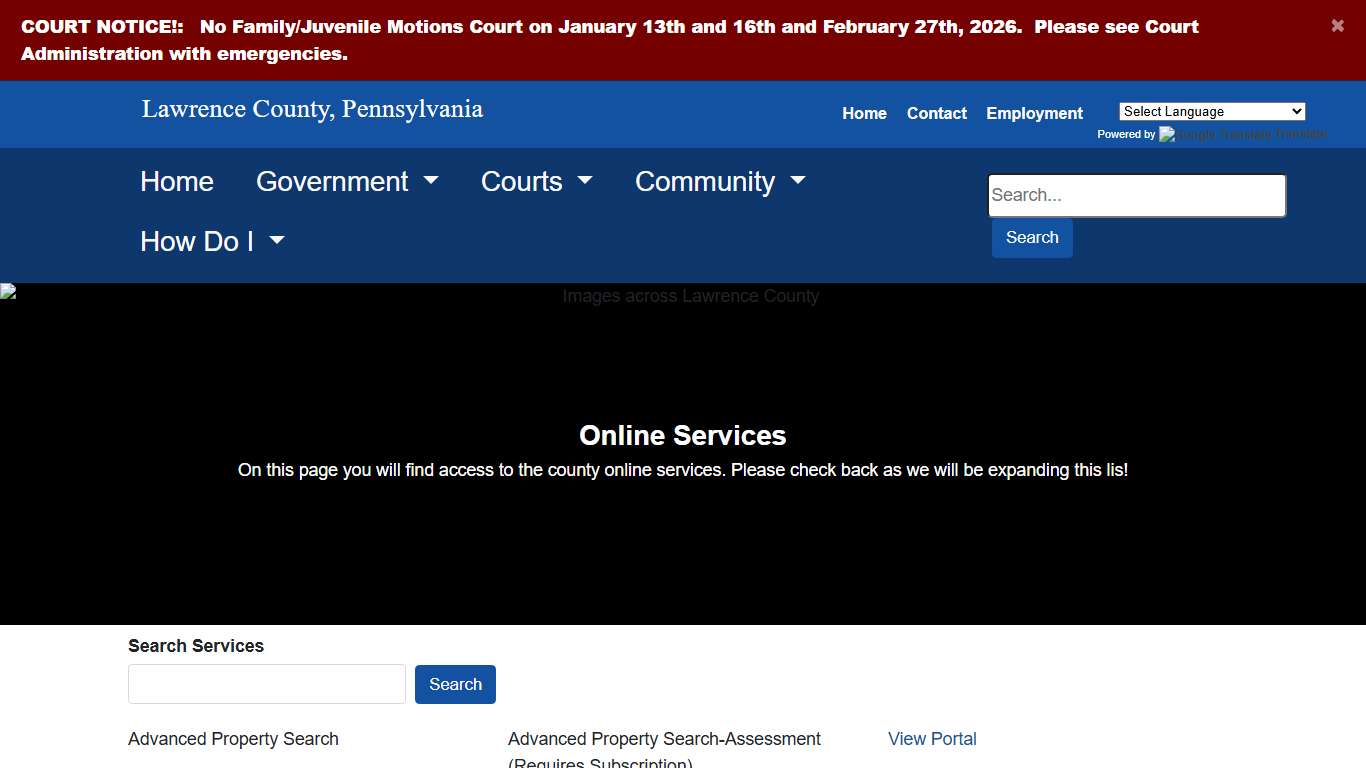Open the Select Language dropdown
Image resolution: width=1366 pixels, height=768 pixels.
pyautogui.click(x=1211, y=111)
